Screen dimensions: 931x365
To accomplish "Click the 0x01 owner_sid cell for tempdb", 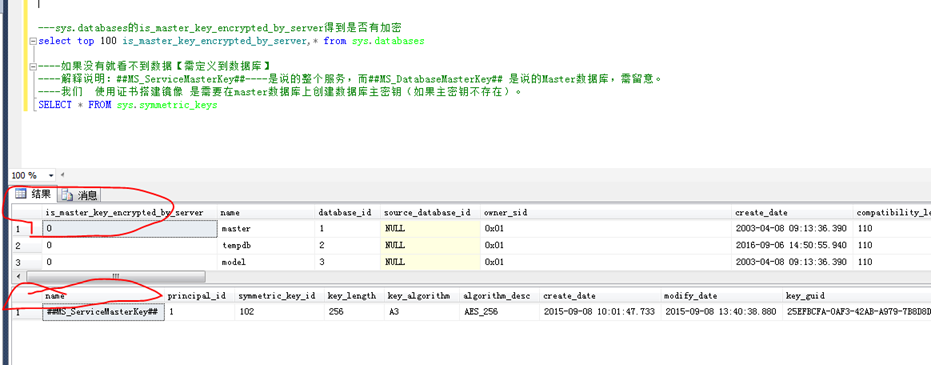I will (x=606, y=245).
